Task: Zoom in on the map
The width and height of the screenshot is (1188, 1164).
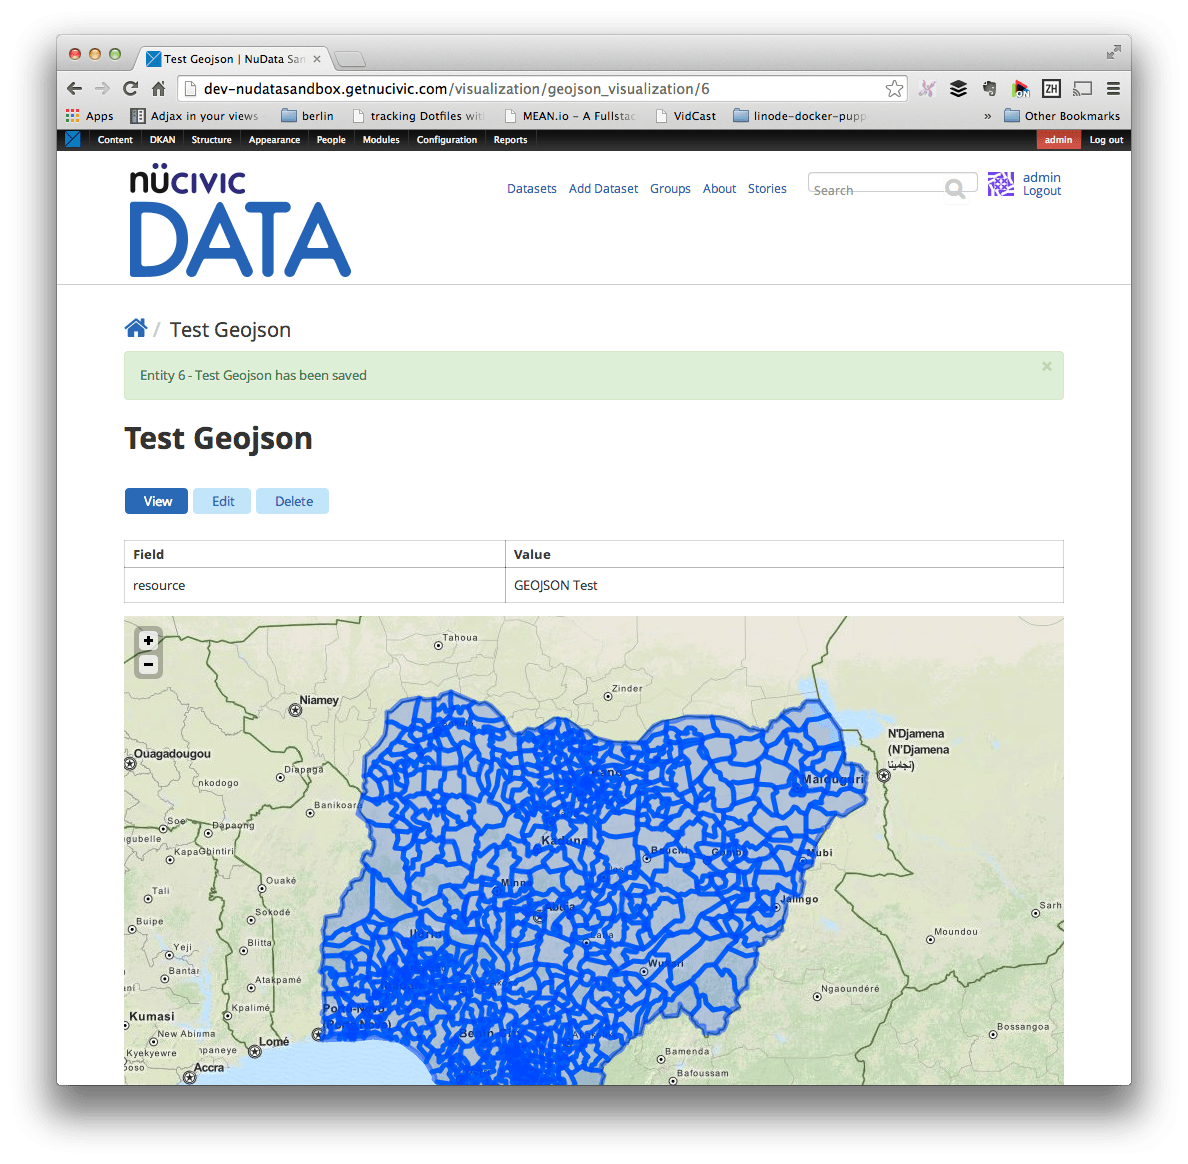Action: (148, 640)
